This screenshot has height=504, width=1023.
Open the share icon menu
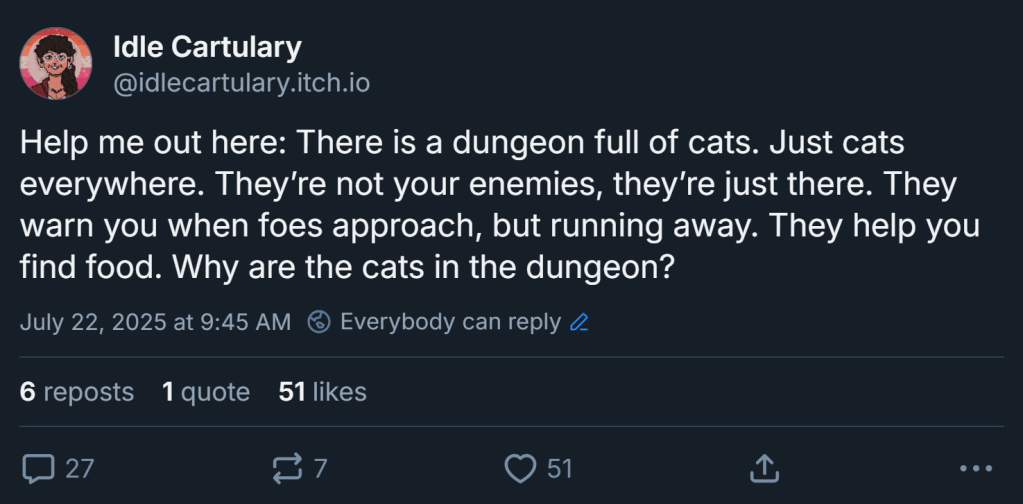(763, 468)
